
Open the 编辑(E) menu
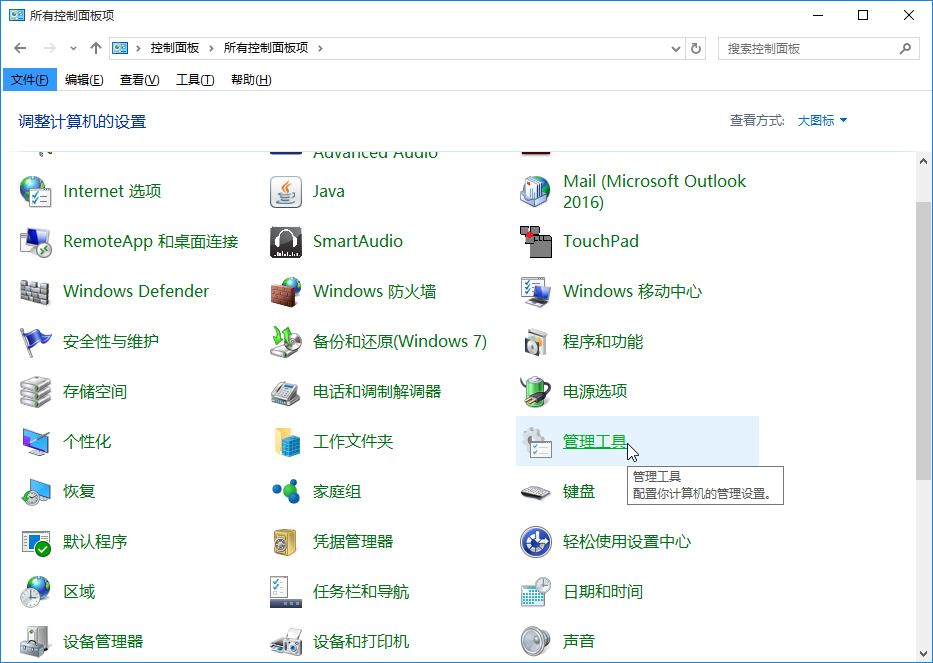[x=84, y=80]
